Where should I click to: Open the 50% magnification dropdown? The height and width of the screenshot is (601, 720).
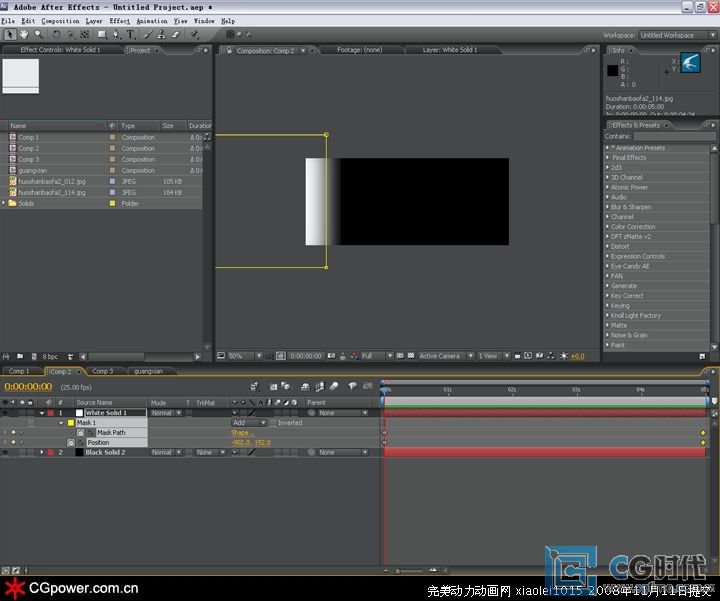(x=245, y=356)
